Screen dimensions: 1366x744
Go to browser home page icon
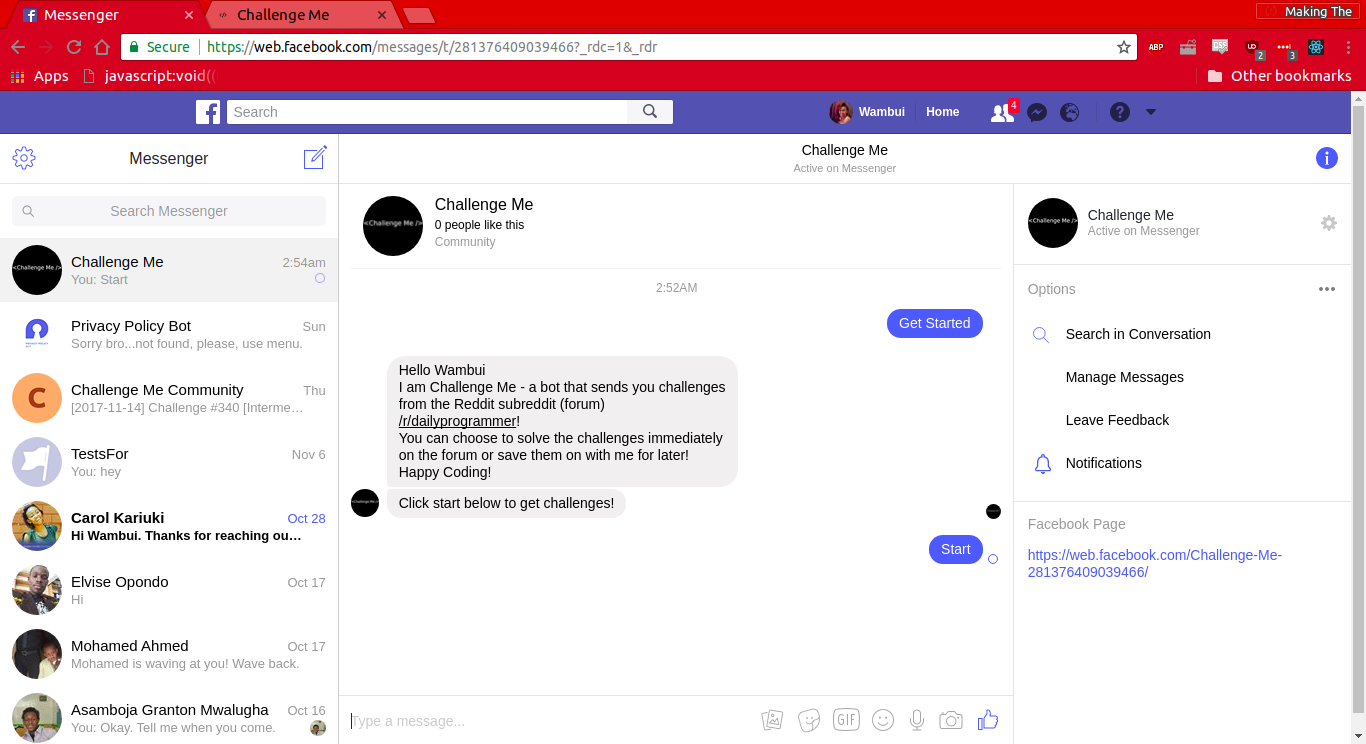click(102, 47)
